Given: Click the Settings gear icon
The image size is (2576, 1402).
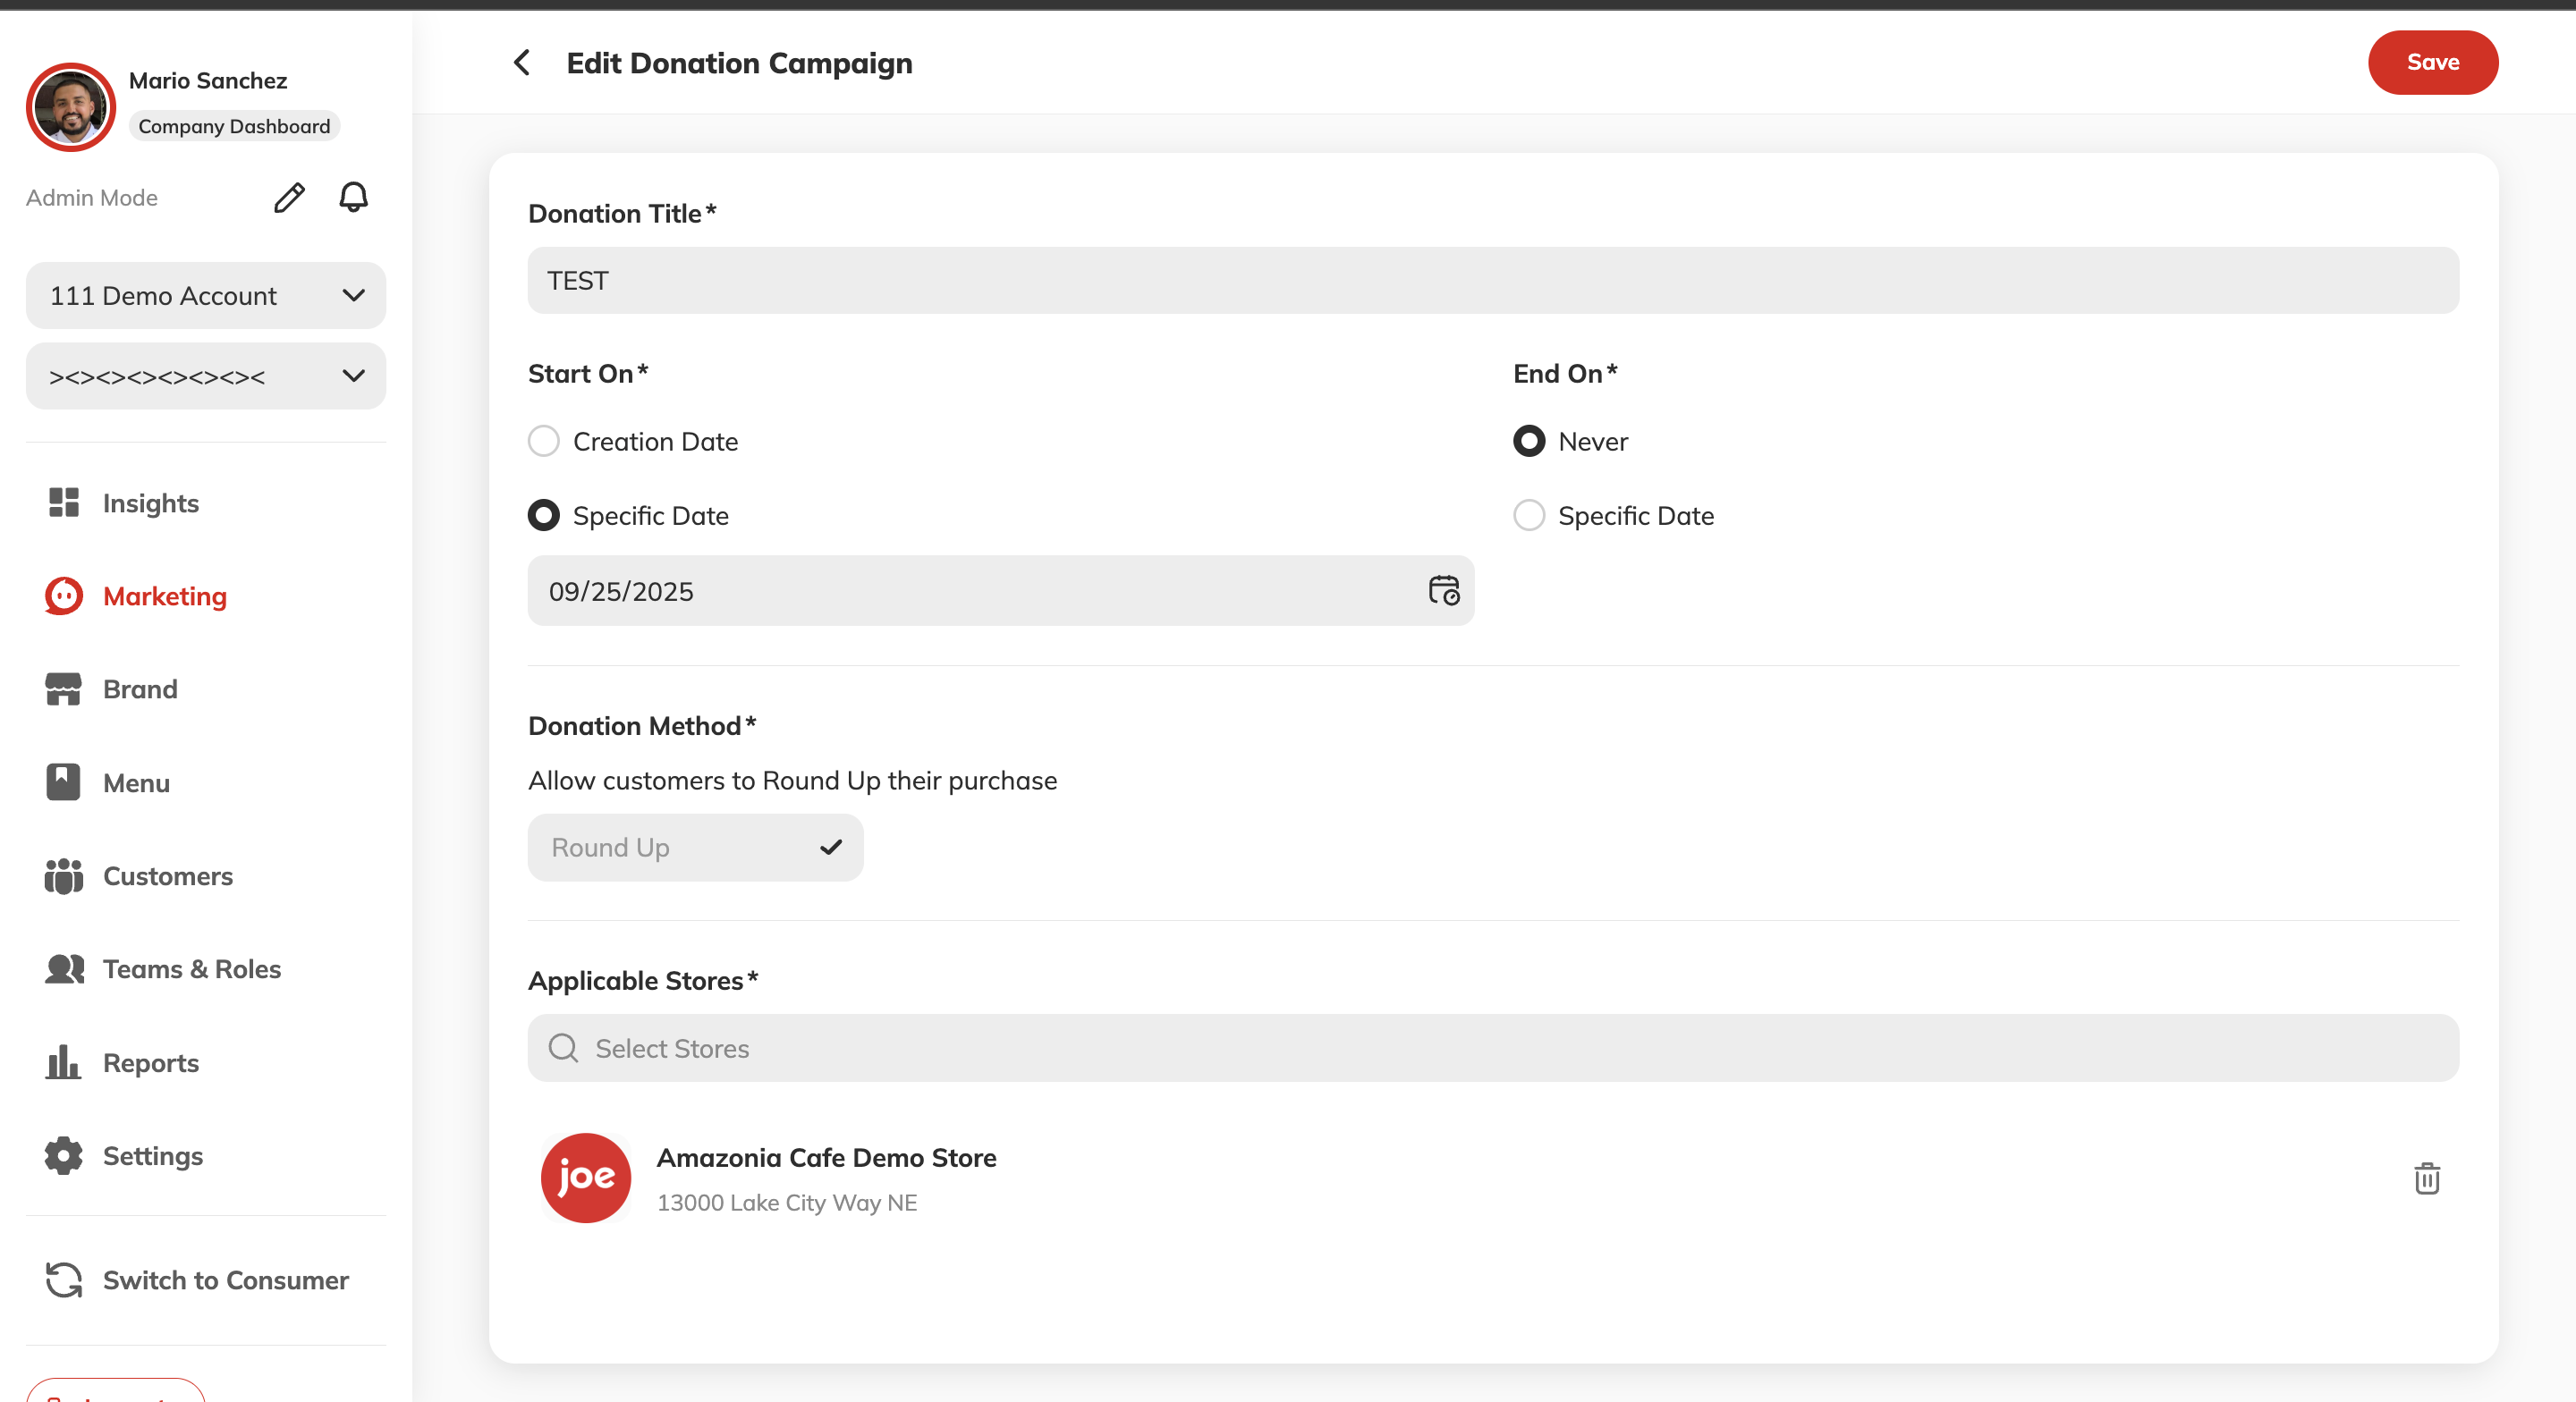Looking at the screenshot, I should click(63, 1155).
